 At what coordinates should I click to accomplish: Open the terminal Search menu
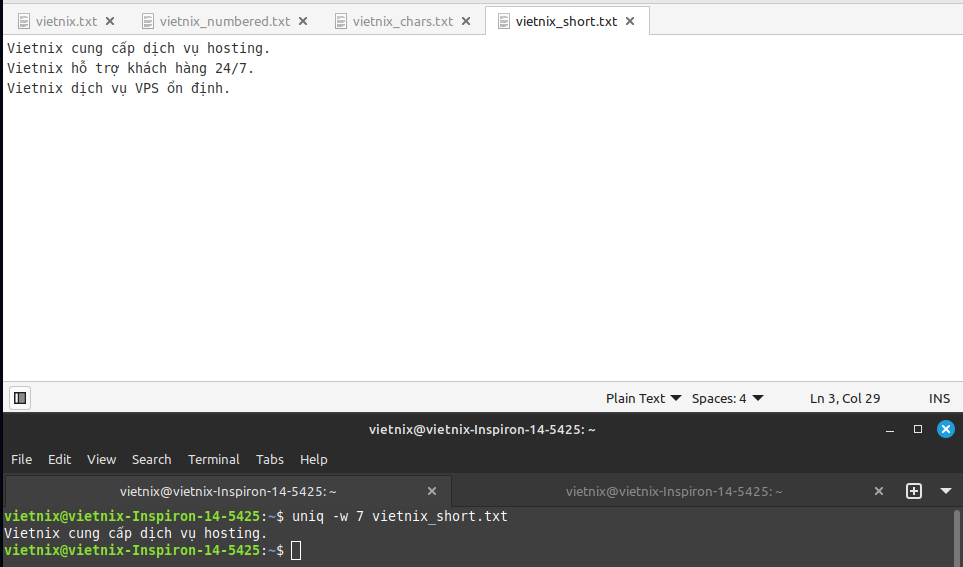coord(151,459)
